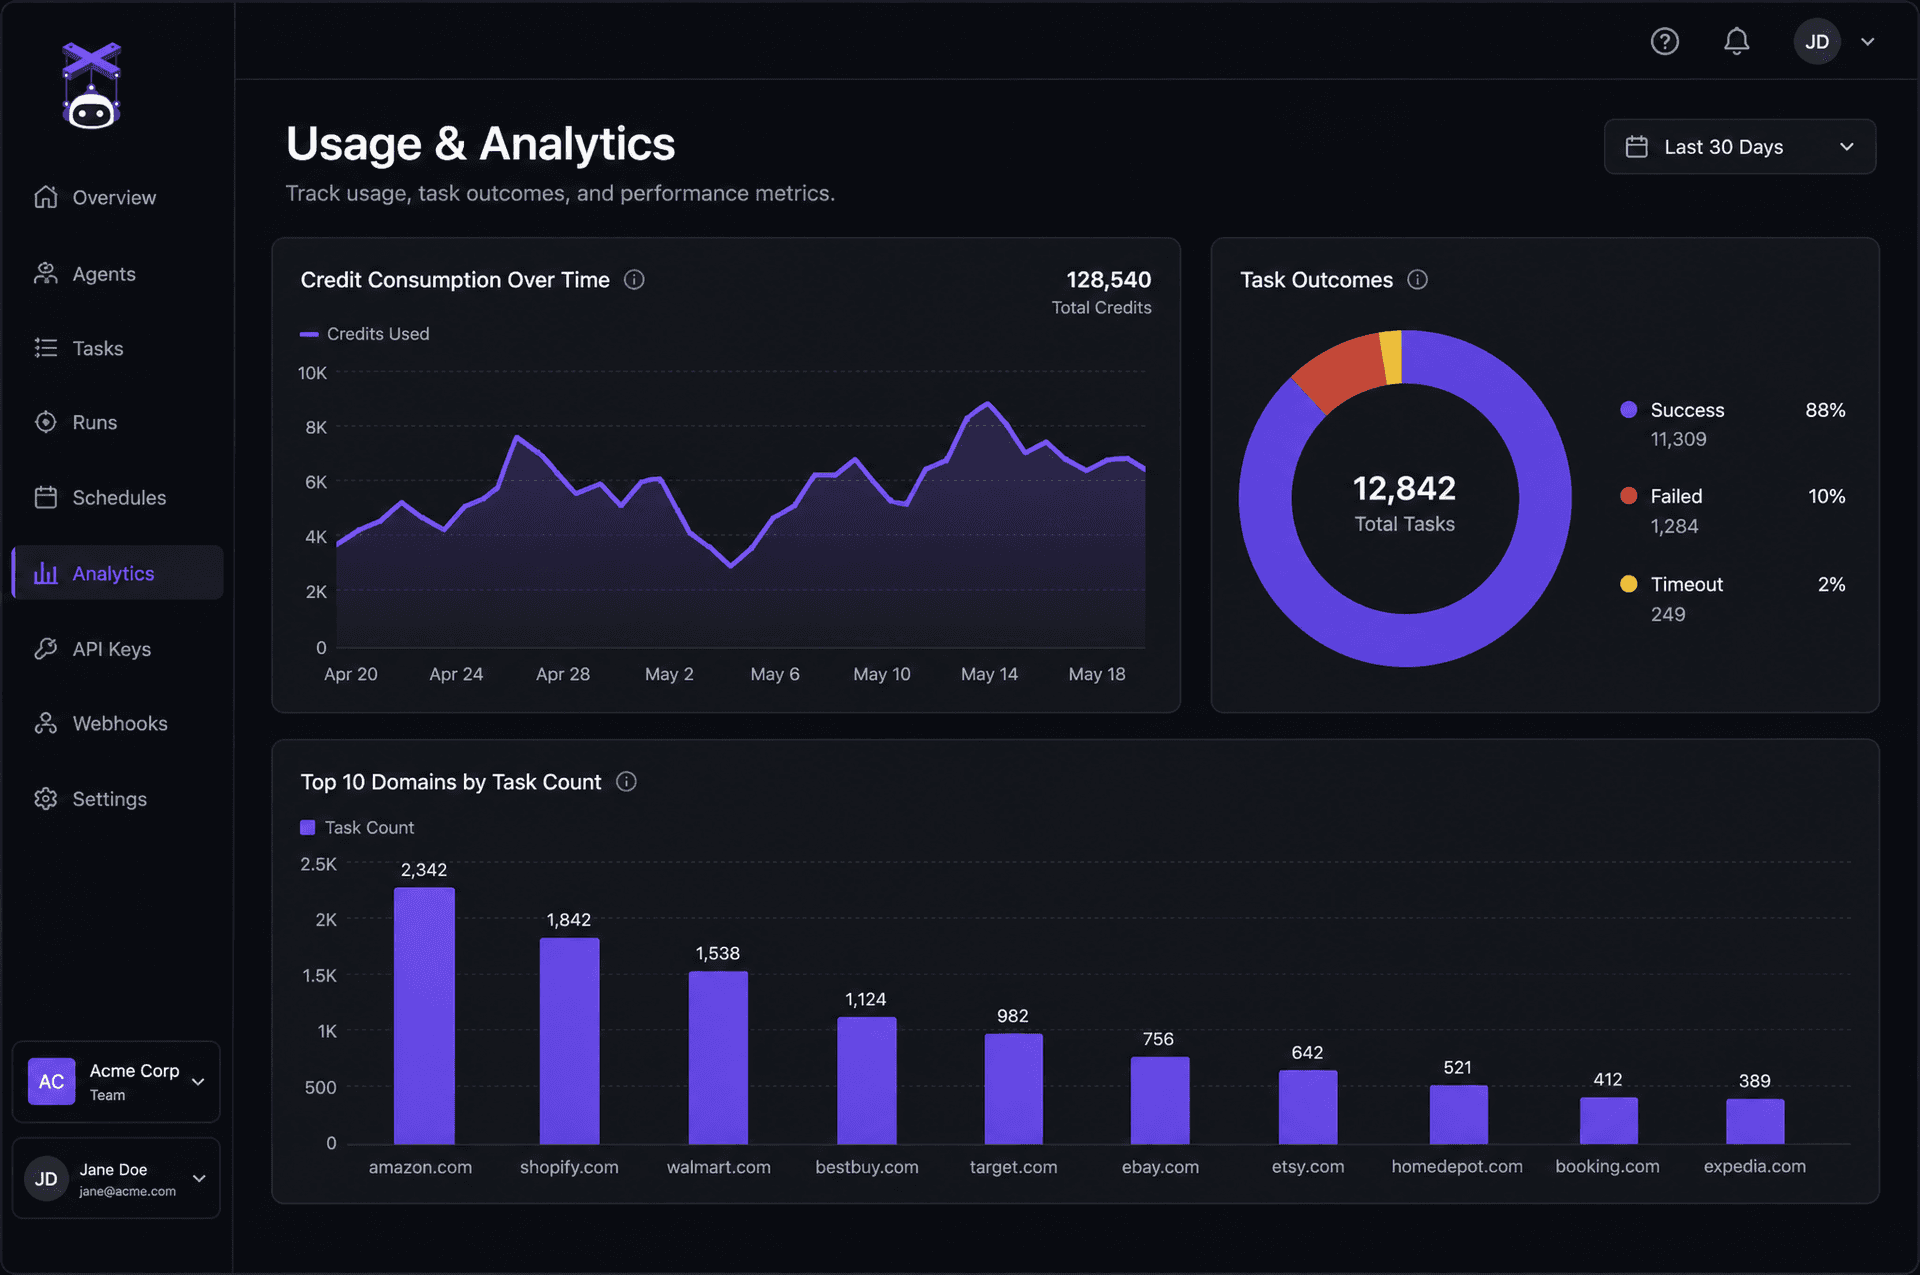Viewport: 1920px width, 1275px height.
Task: Click the 2,342 value above amazon.com
Action: 424,870
